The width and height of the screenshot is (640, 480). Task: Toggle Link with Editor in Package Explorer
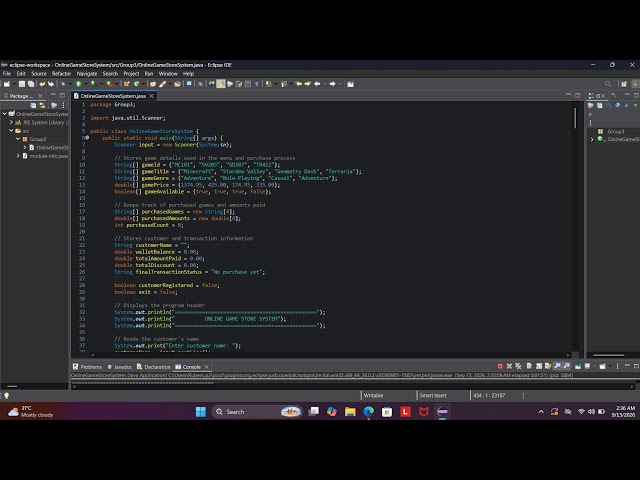(42, 105)
